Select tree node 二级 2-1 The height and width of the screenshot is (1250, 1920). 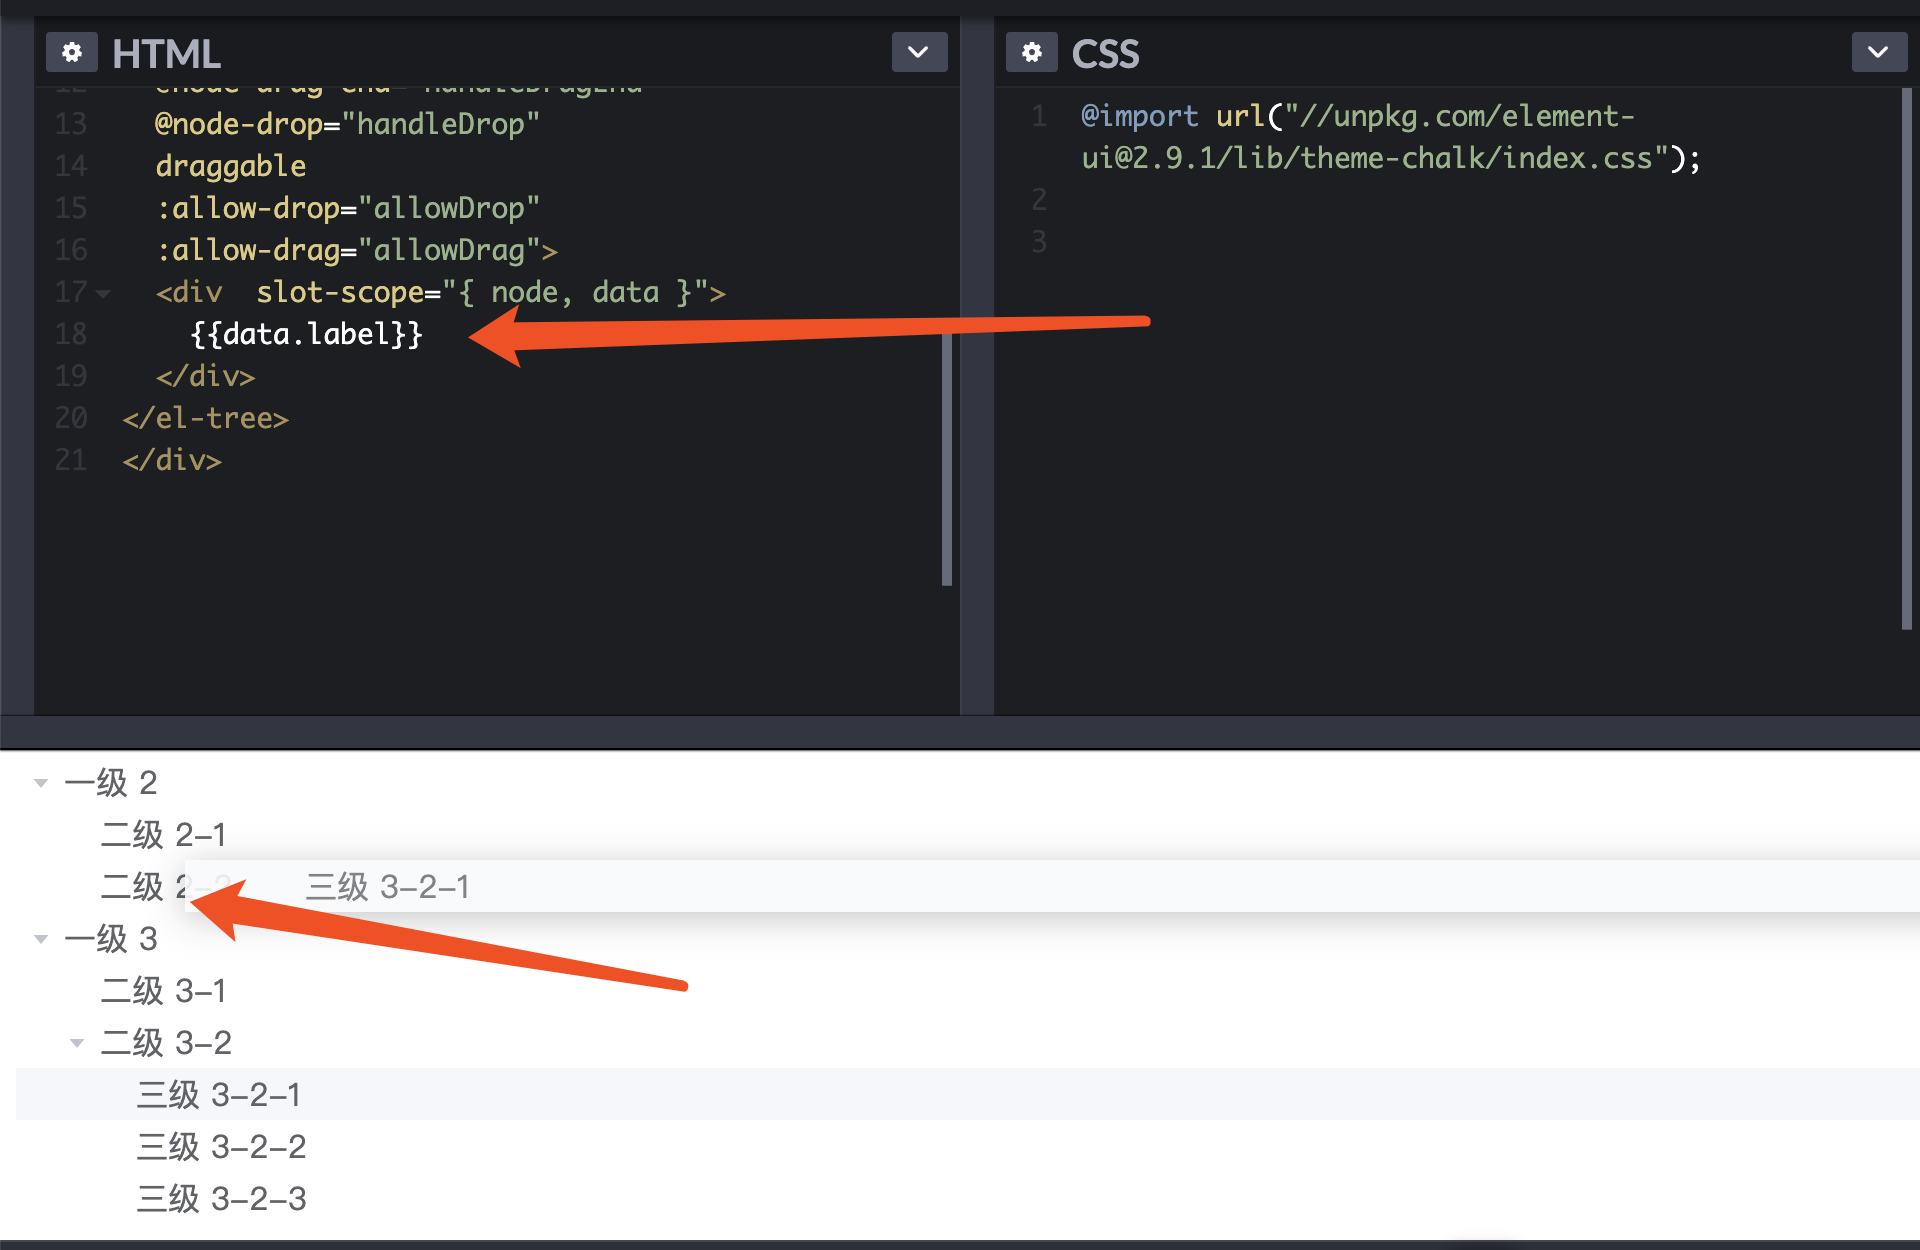tap(164, 834)
